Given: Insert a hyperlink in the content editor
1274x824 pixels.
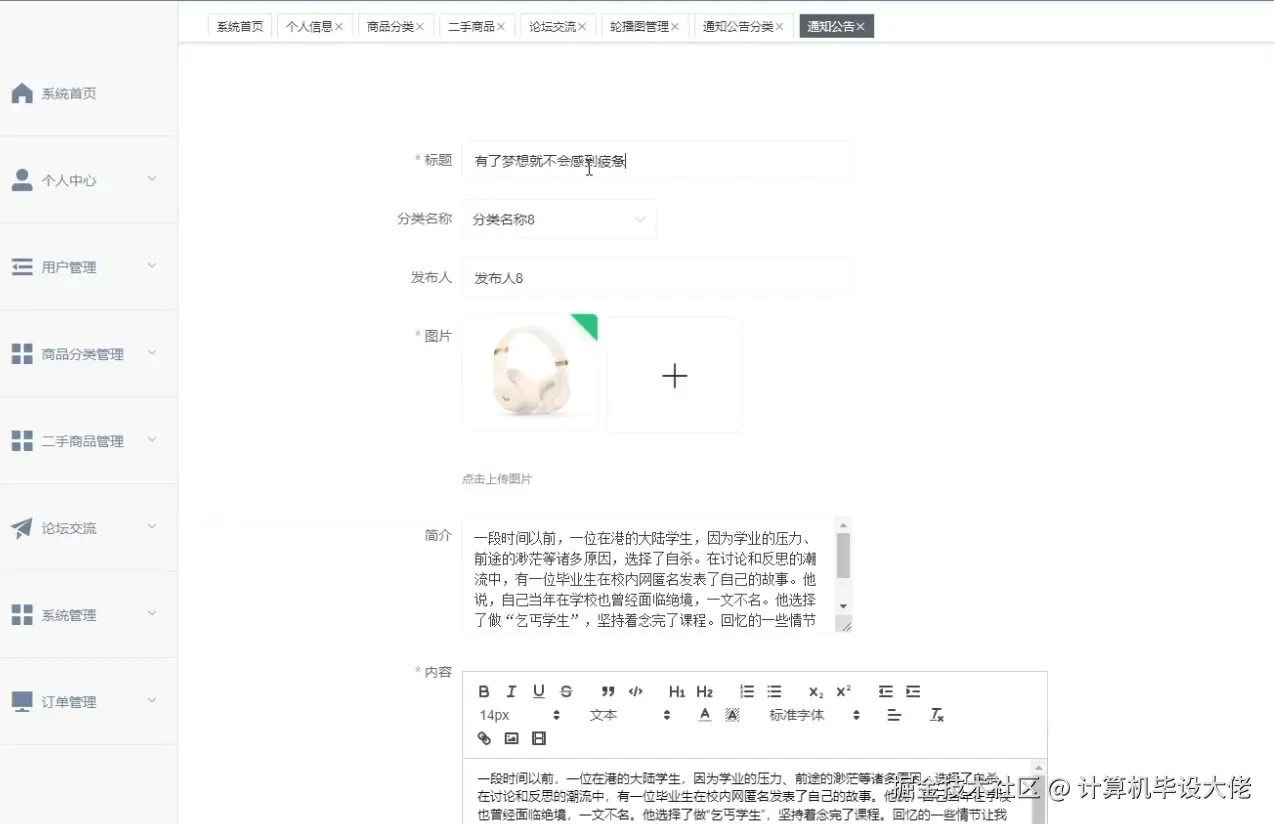Looking at the screenshot, I should (x=484, y=738).
